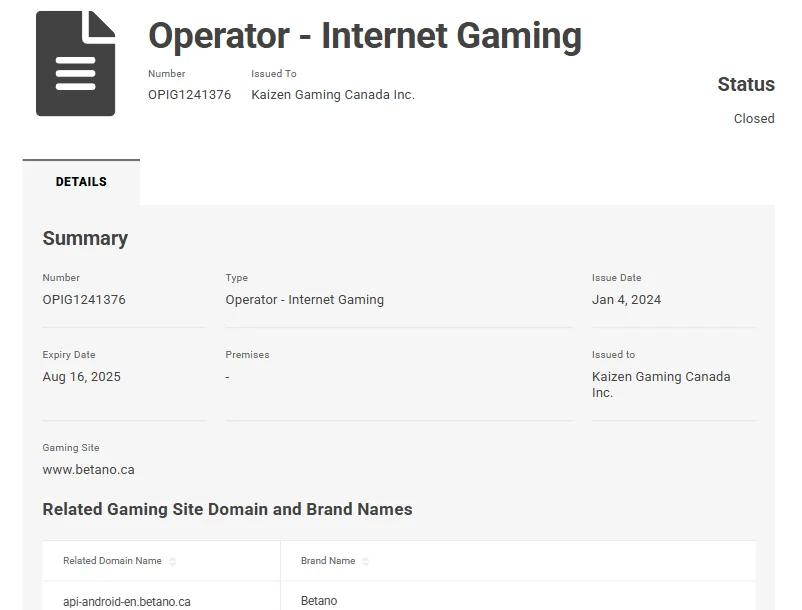Screen dimensions: 802x610
Task: Click the Operator - Internet Gaming page title
Action: [365, 36]
